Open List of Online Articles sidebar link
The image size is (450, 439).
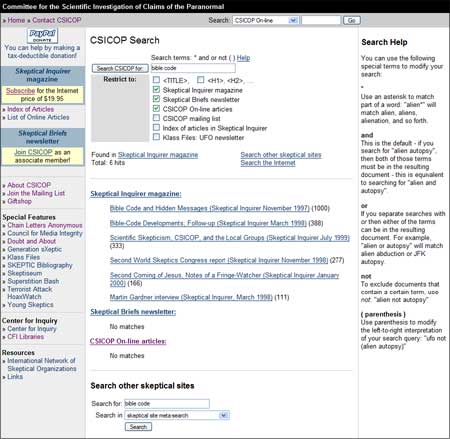[x=38, y=117]
